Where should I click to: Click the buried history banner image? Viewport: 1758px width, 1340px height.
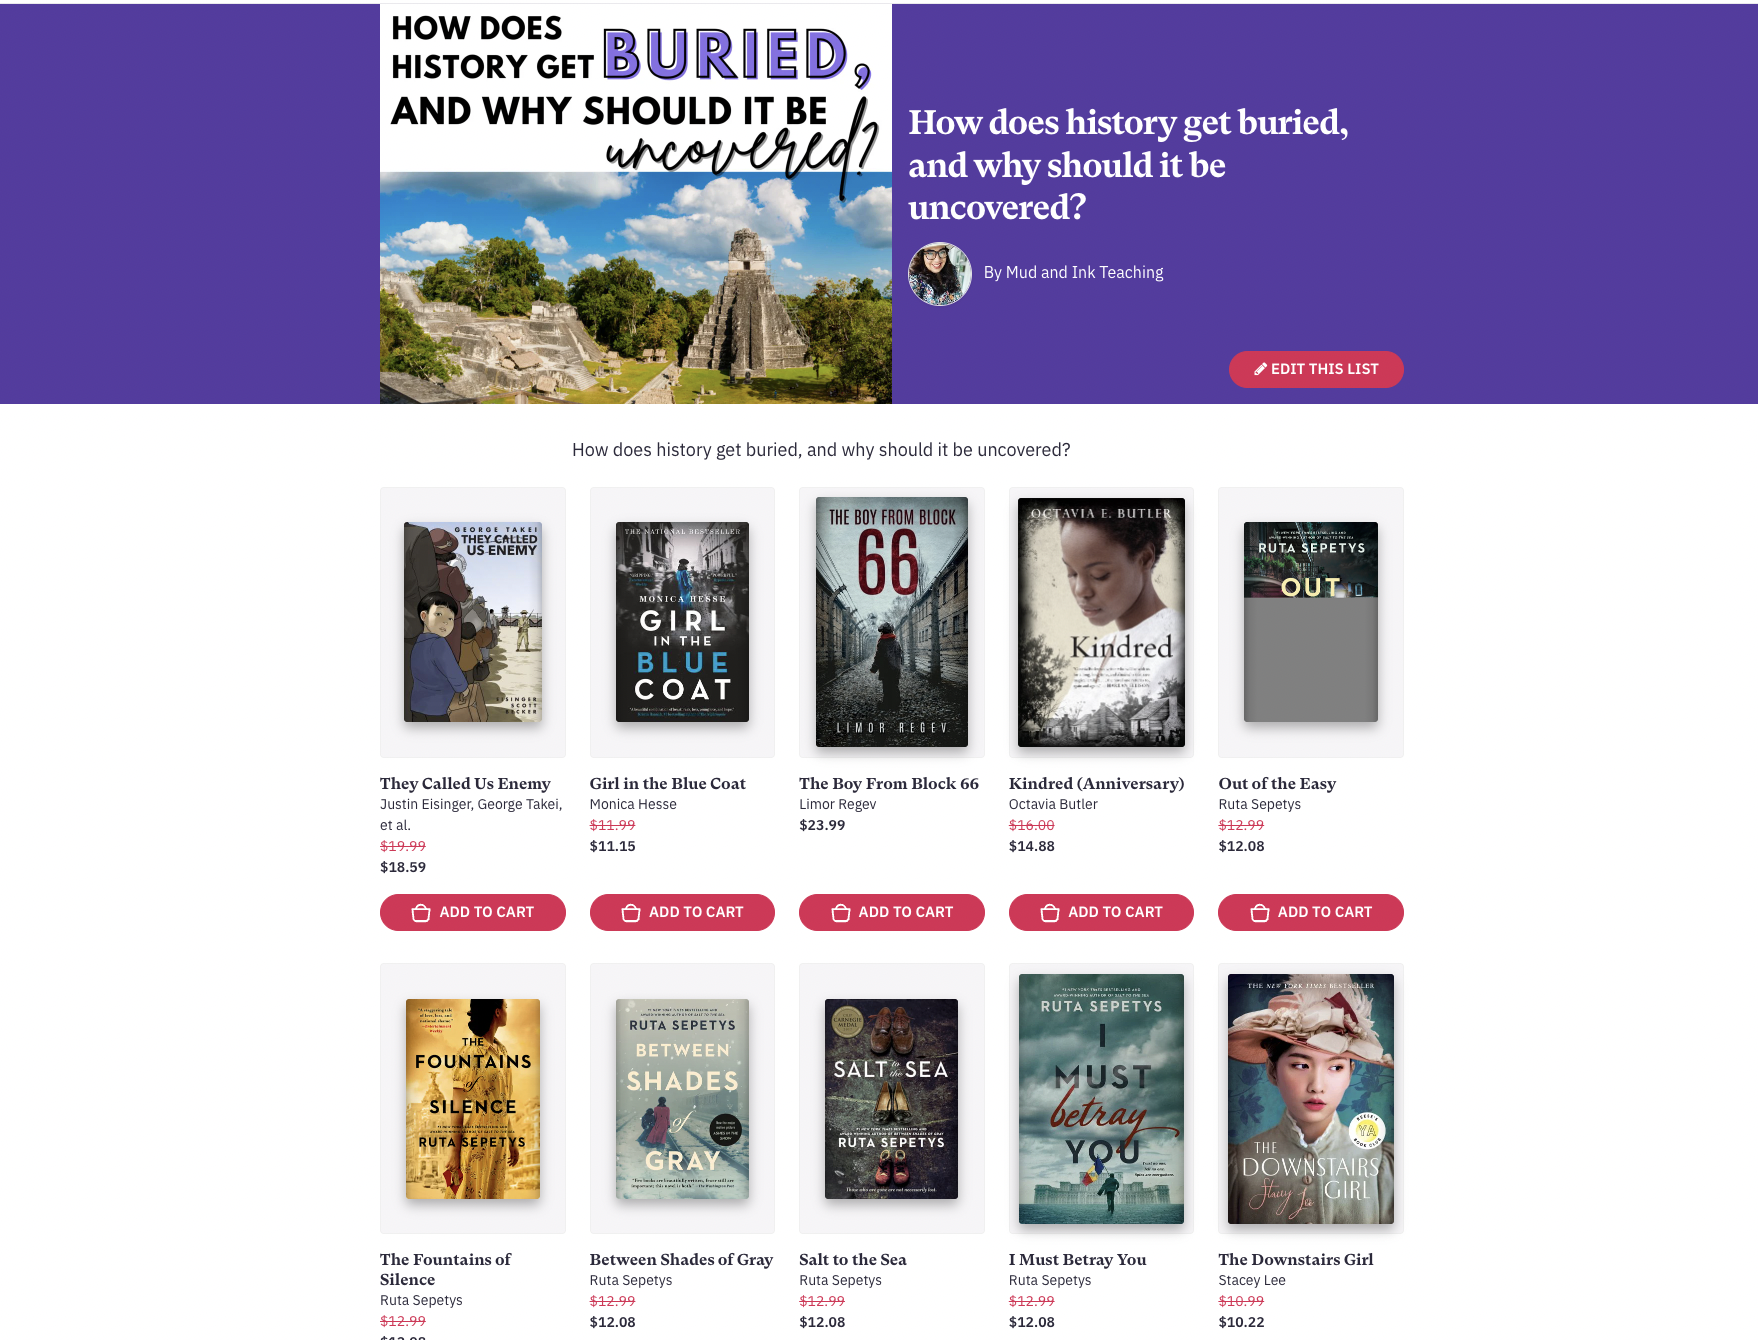point(636,204)
